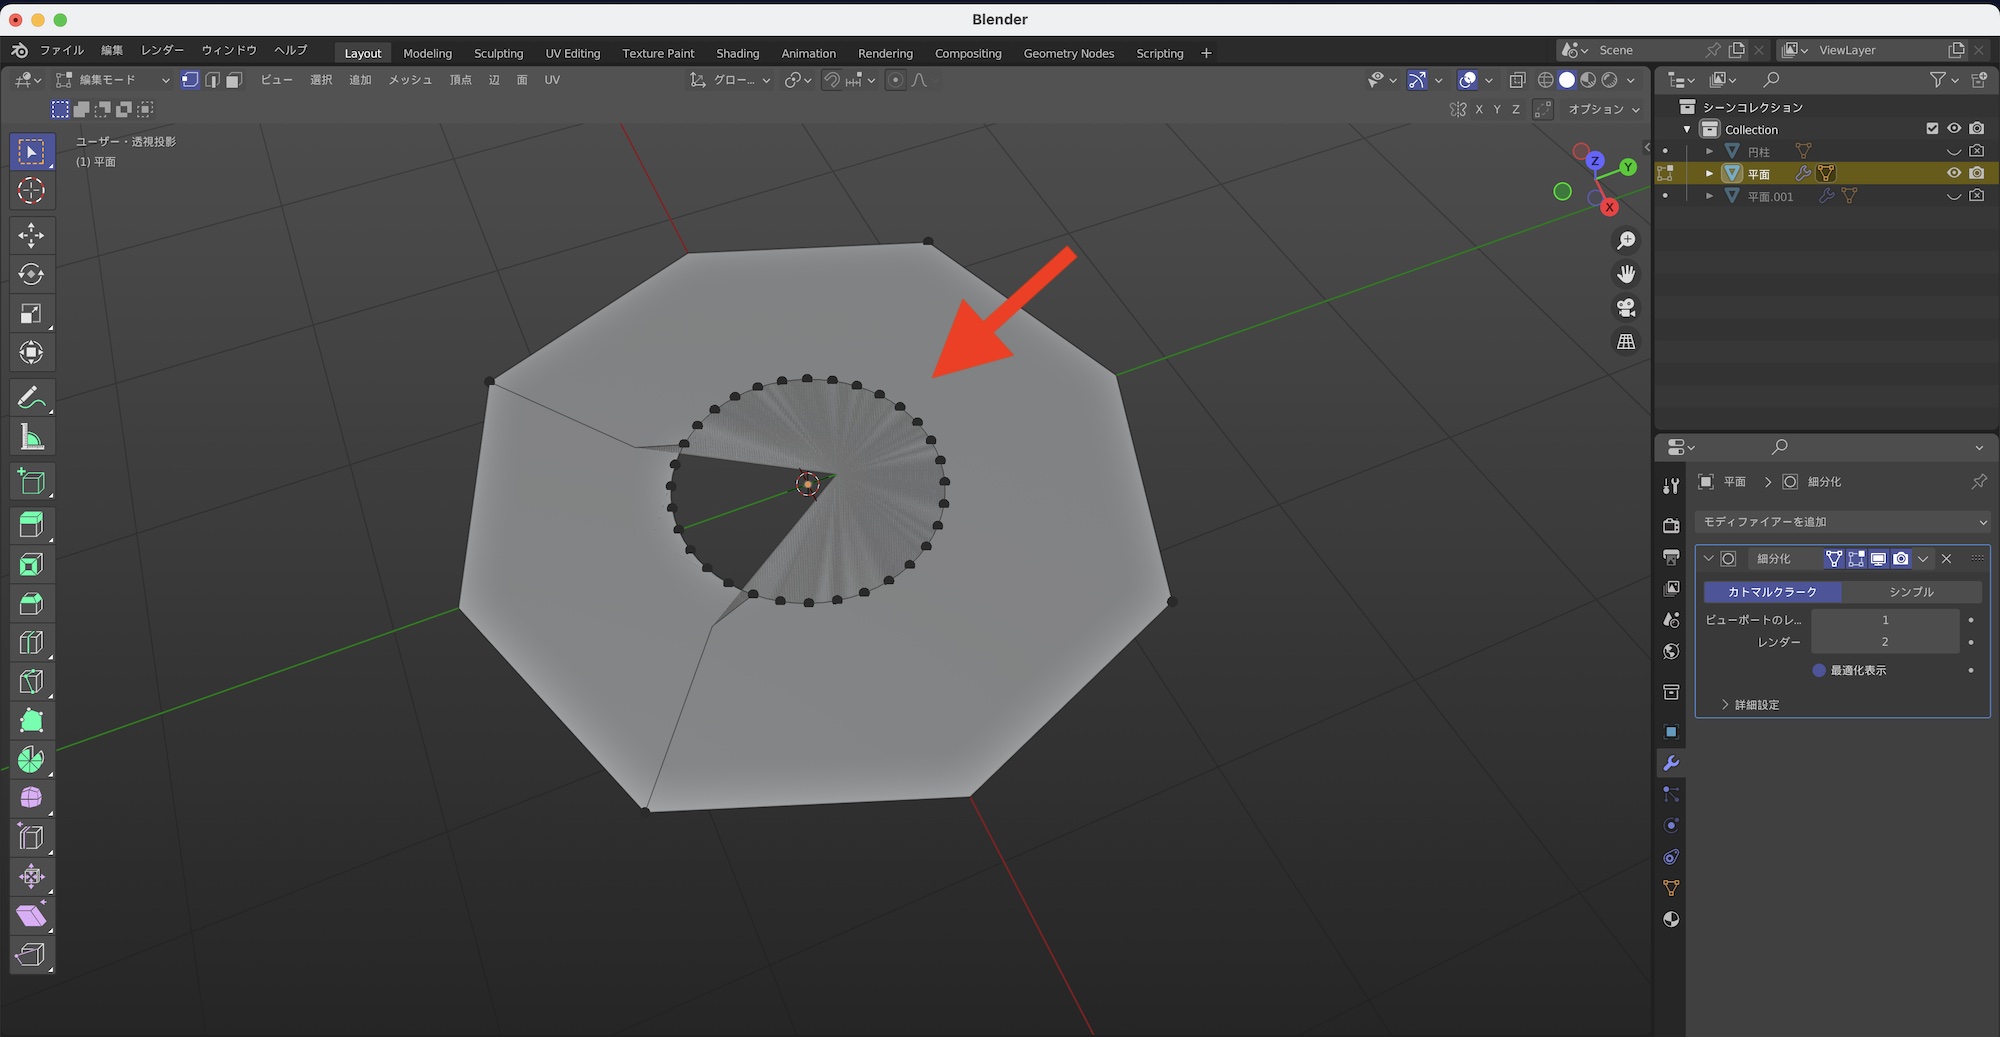Click the シンプル subdivision button
2000x1037 pixels.
pos(1911,592)
